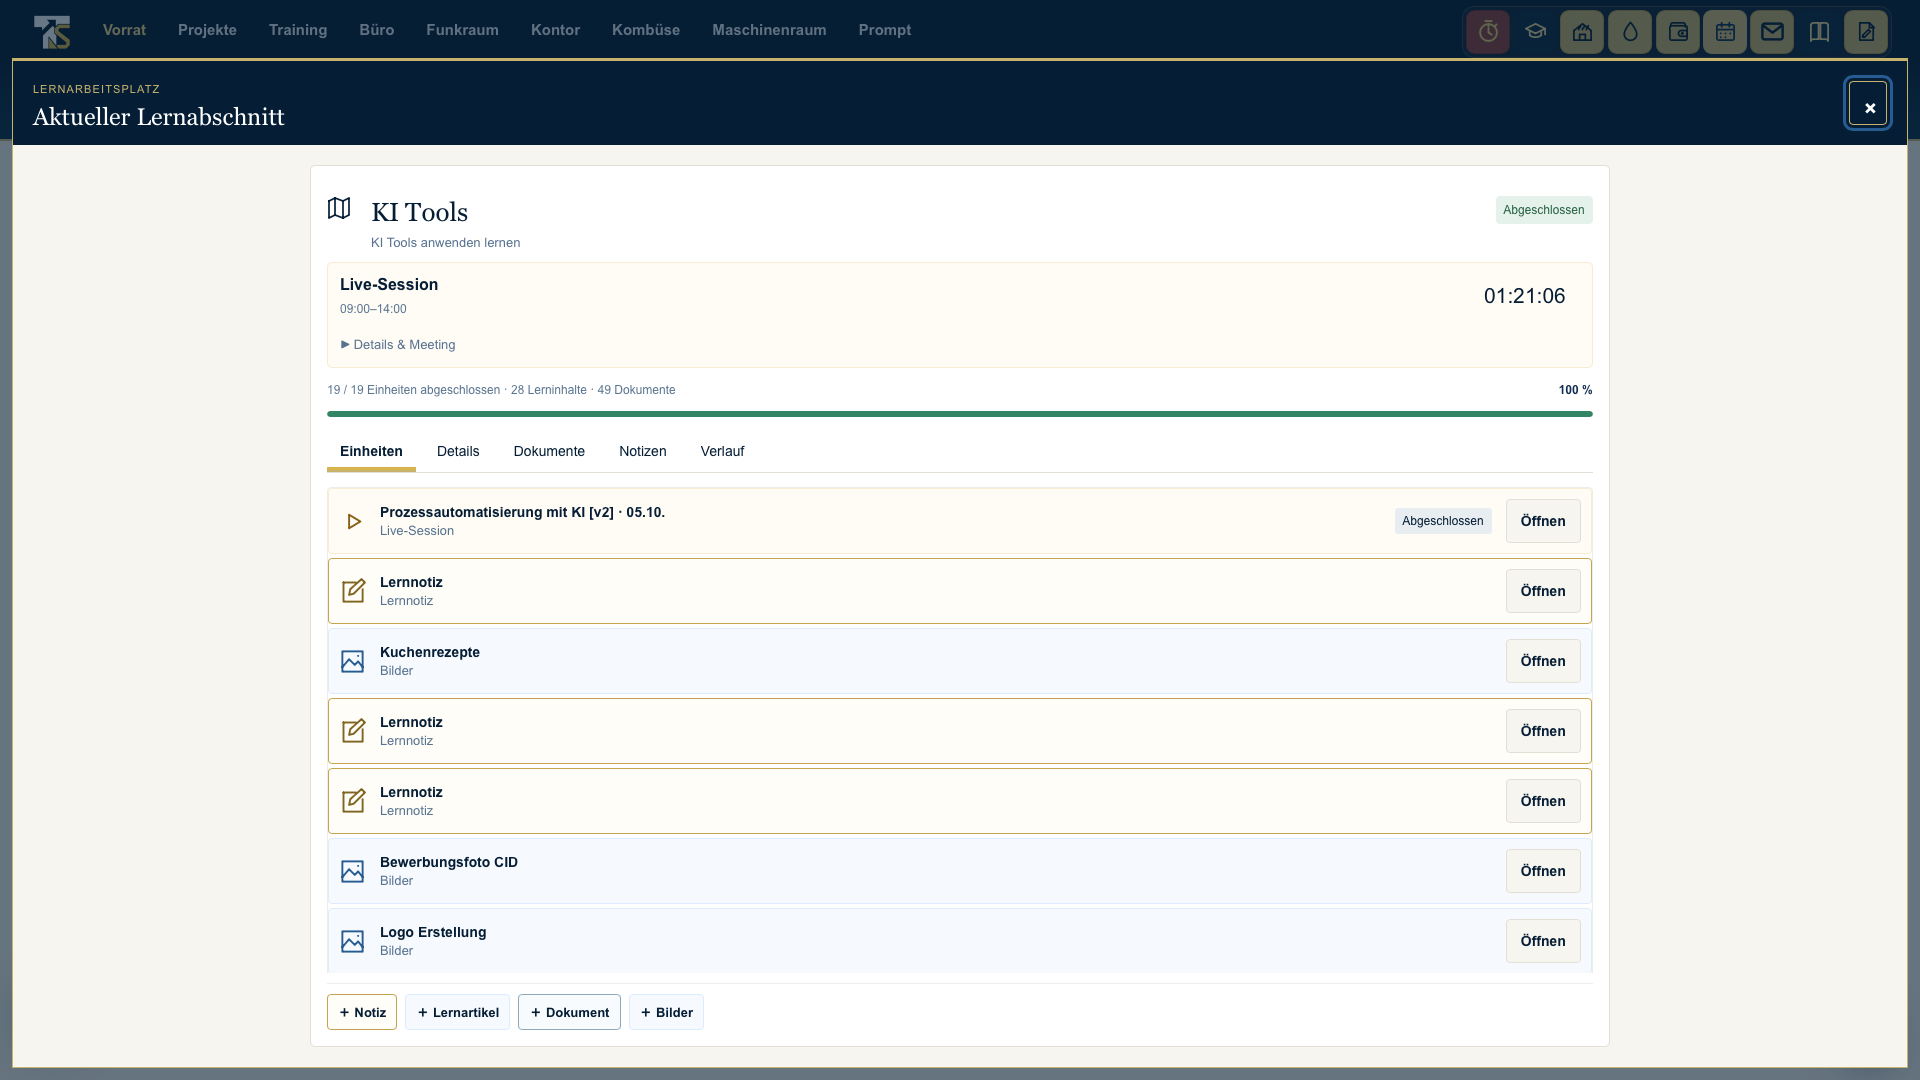The width and height of the screenshot is (1920, 1080).
Task: Open Vorrat in the top menu
Action: point(124,30)
